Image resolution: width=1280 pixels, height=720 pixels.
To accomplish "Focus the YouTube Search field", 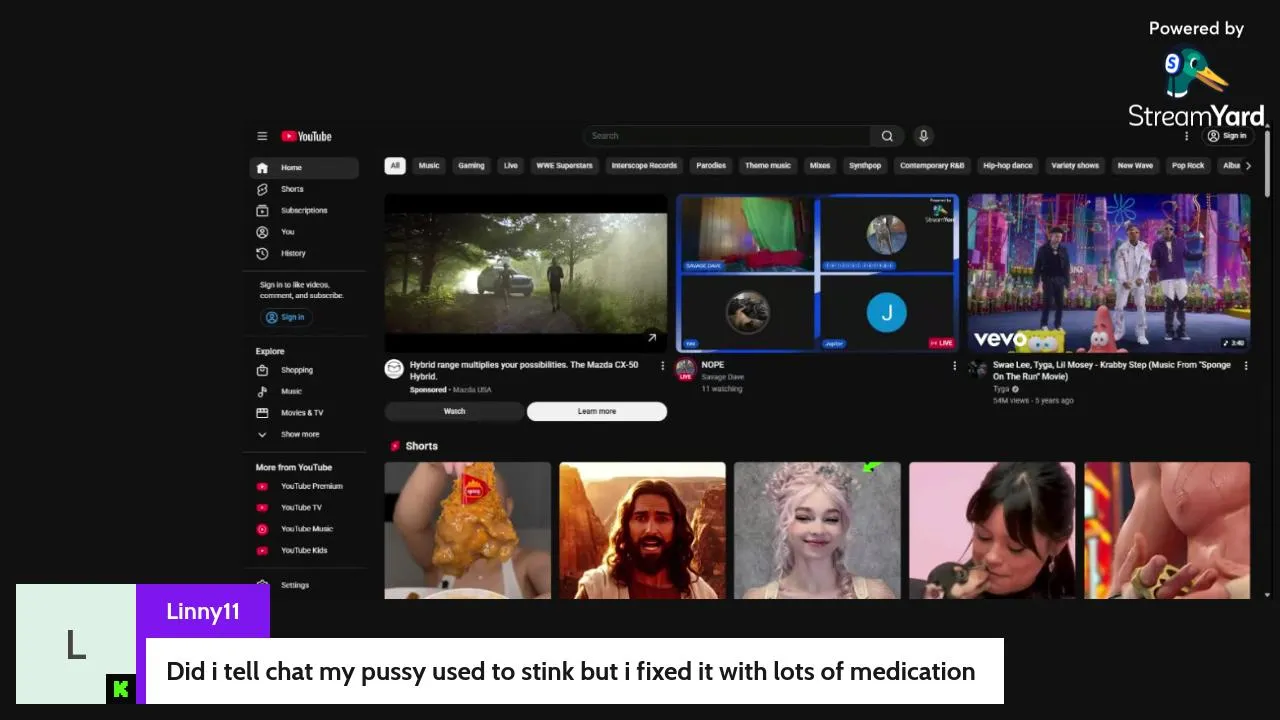I will coord(727,136).
